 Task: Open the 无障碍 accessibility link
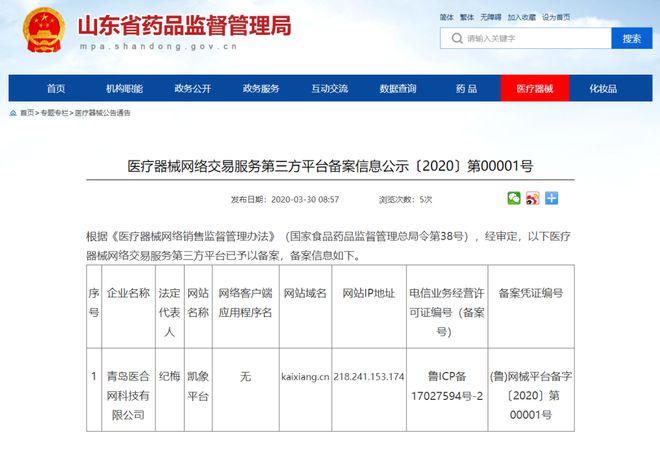(491, 17)
